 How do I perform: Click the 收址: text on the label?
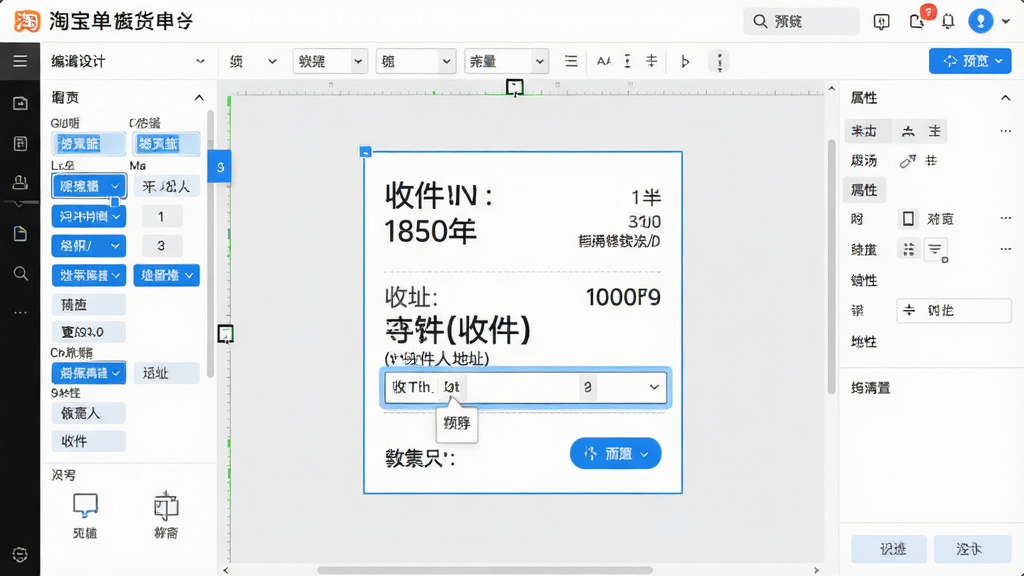(x=411, y=297)
